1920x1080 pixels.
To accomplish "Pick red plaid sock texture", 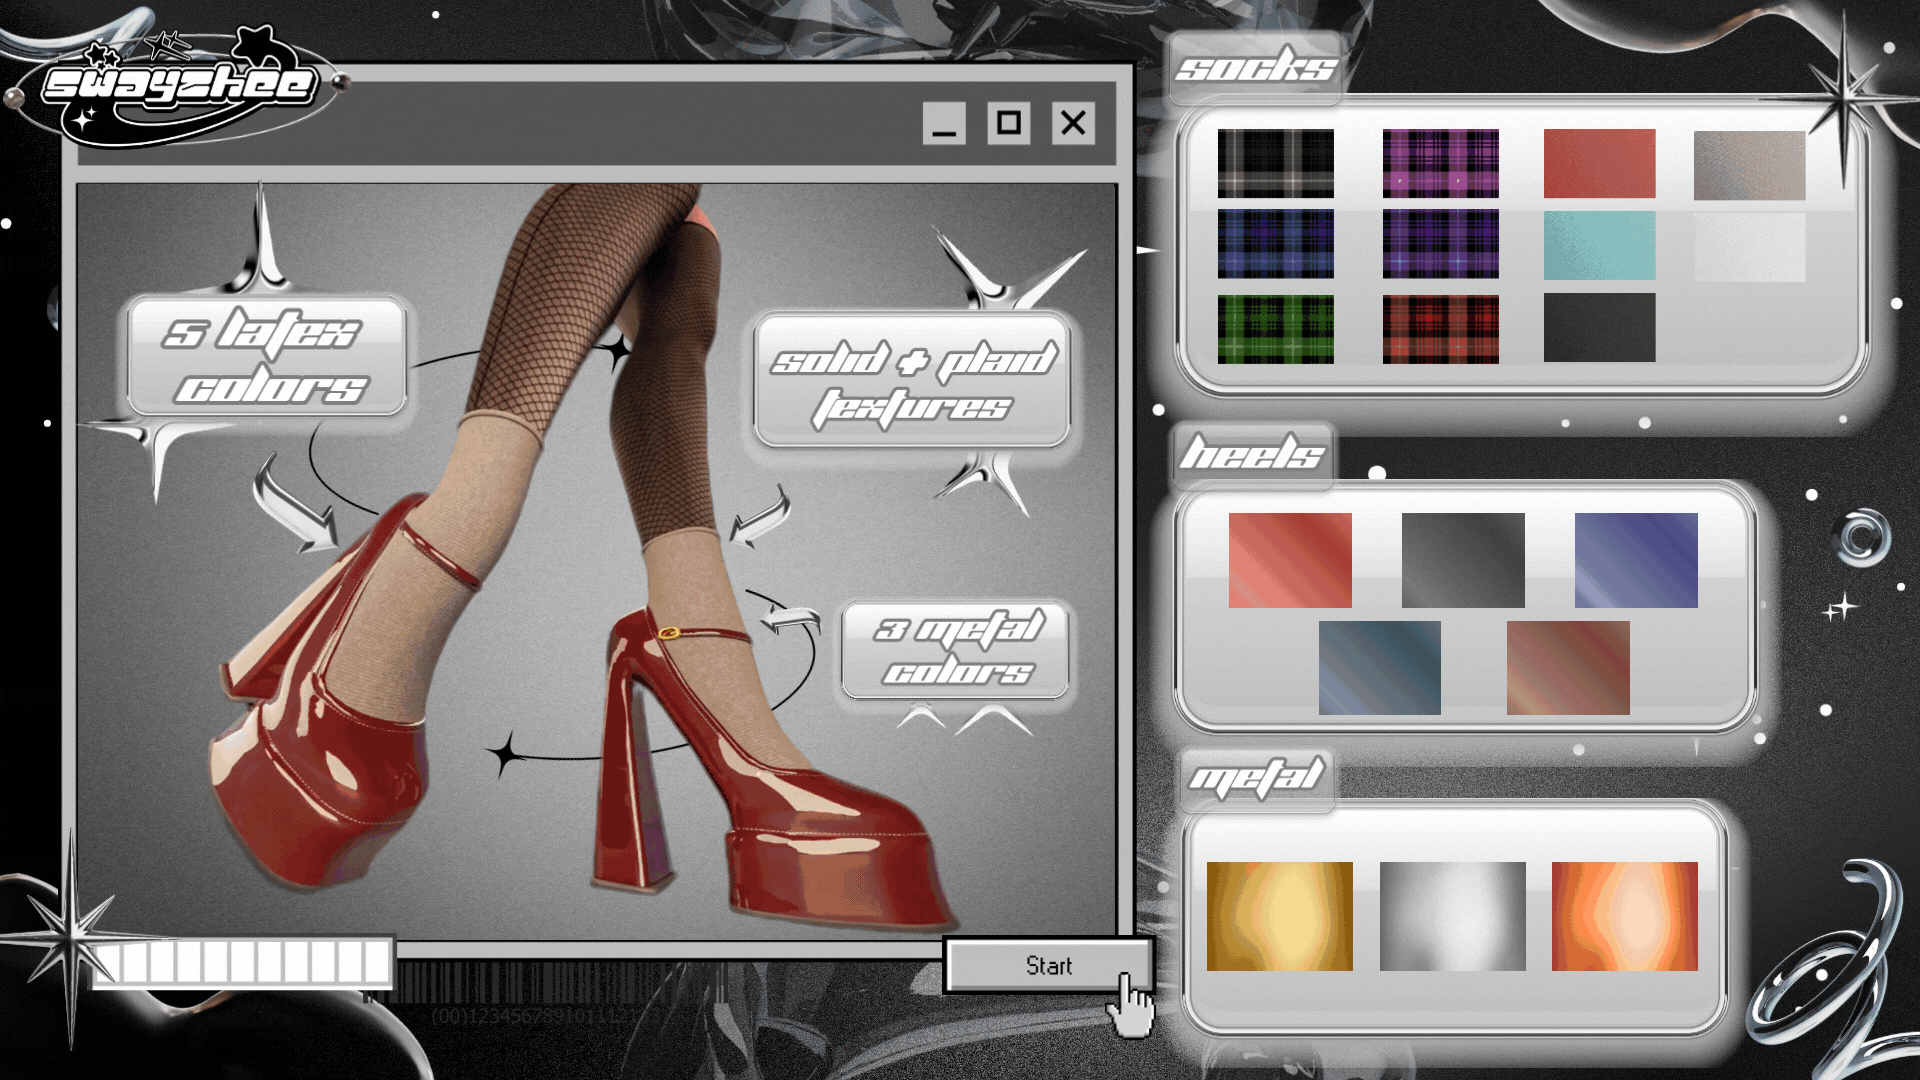I will point(1440,328).
